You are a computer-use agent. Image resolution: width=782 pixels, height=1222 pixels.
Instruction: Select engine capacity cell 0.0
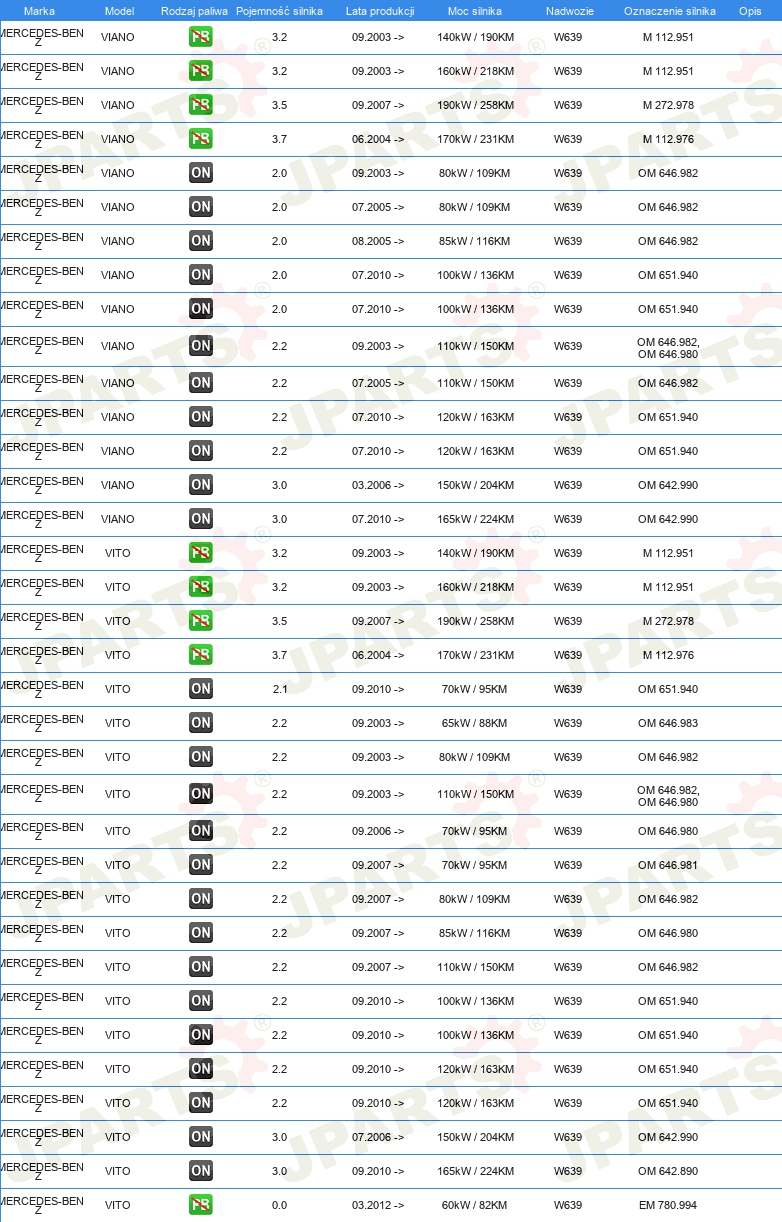click(280, 1205)
